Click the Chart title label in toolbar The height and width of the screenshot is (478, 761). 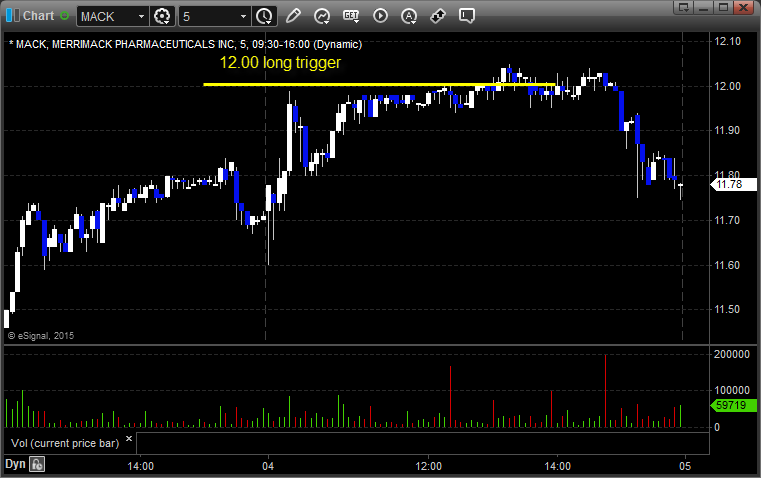coord(39,16)
